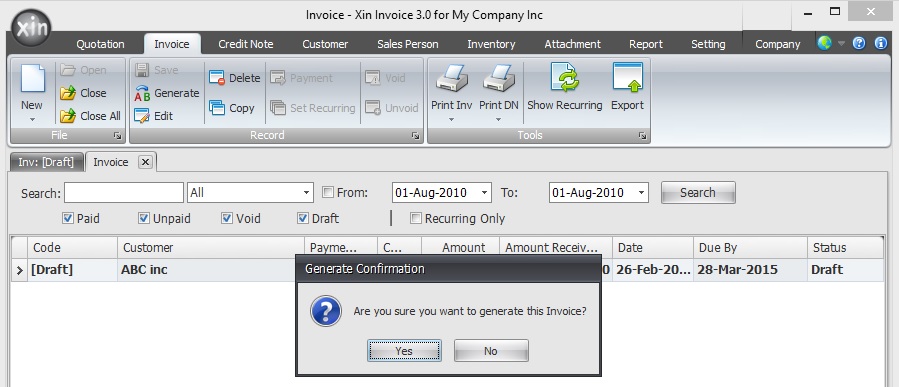Expand the New button dropdown arrow
Image resolution: width=899 pixels, height=387 pixels.
tap(32, 119)
